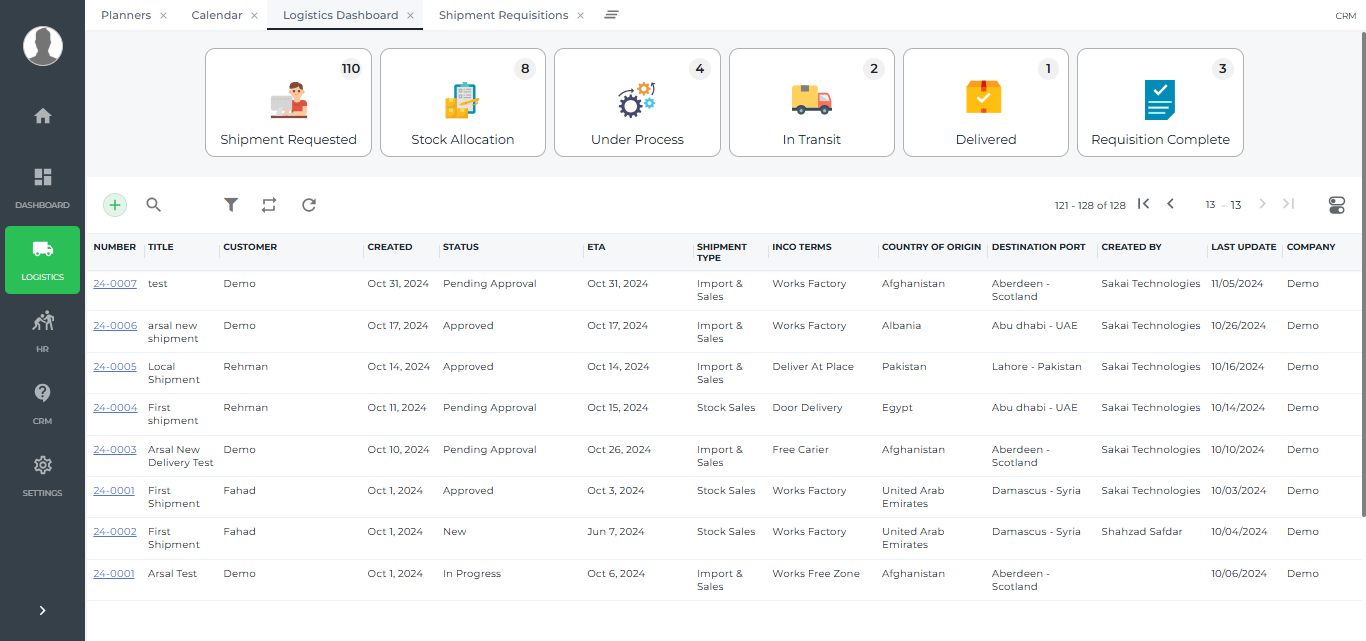Go to previous page of results
1366x641 pixels.
coord(1170,204)
